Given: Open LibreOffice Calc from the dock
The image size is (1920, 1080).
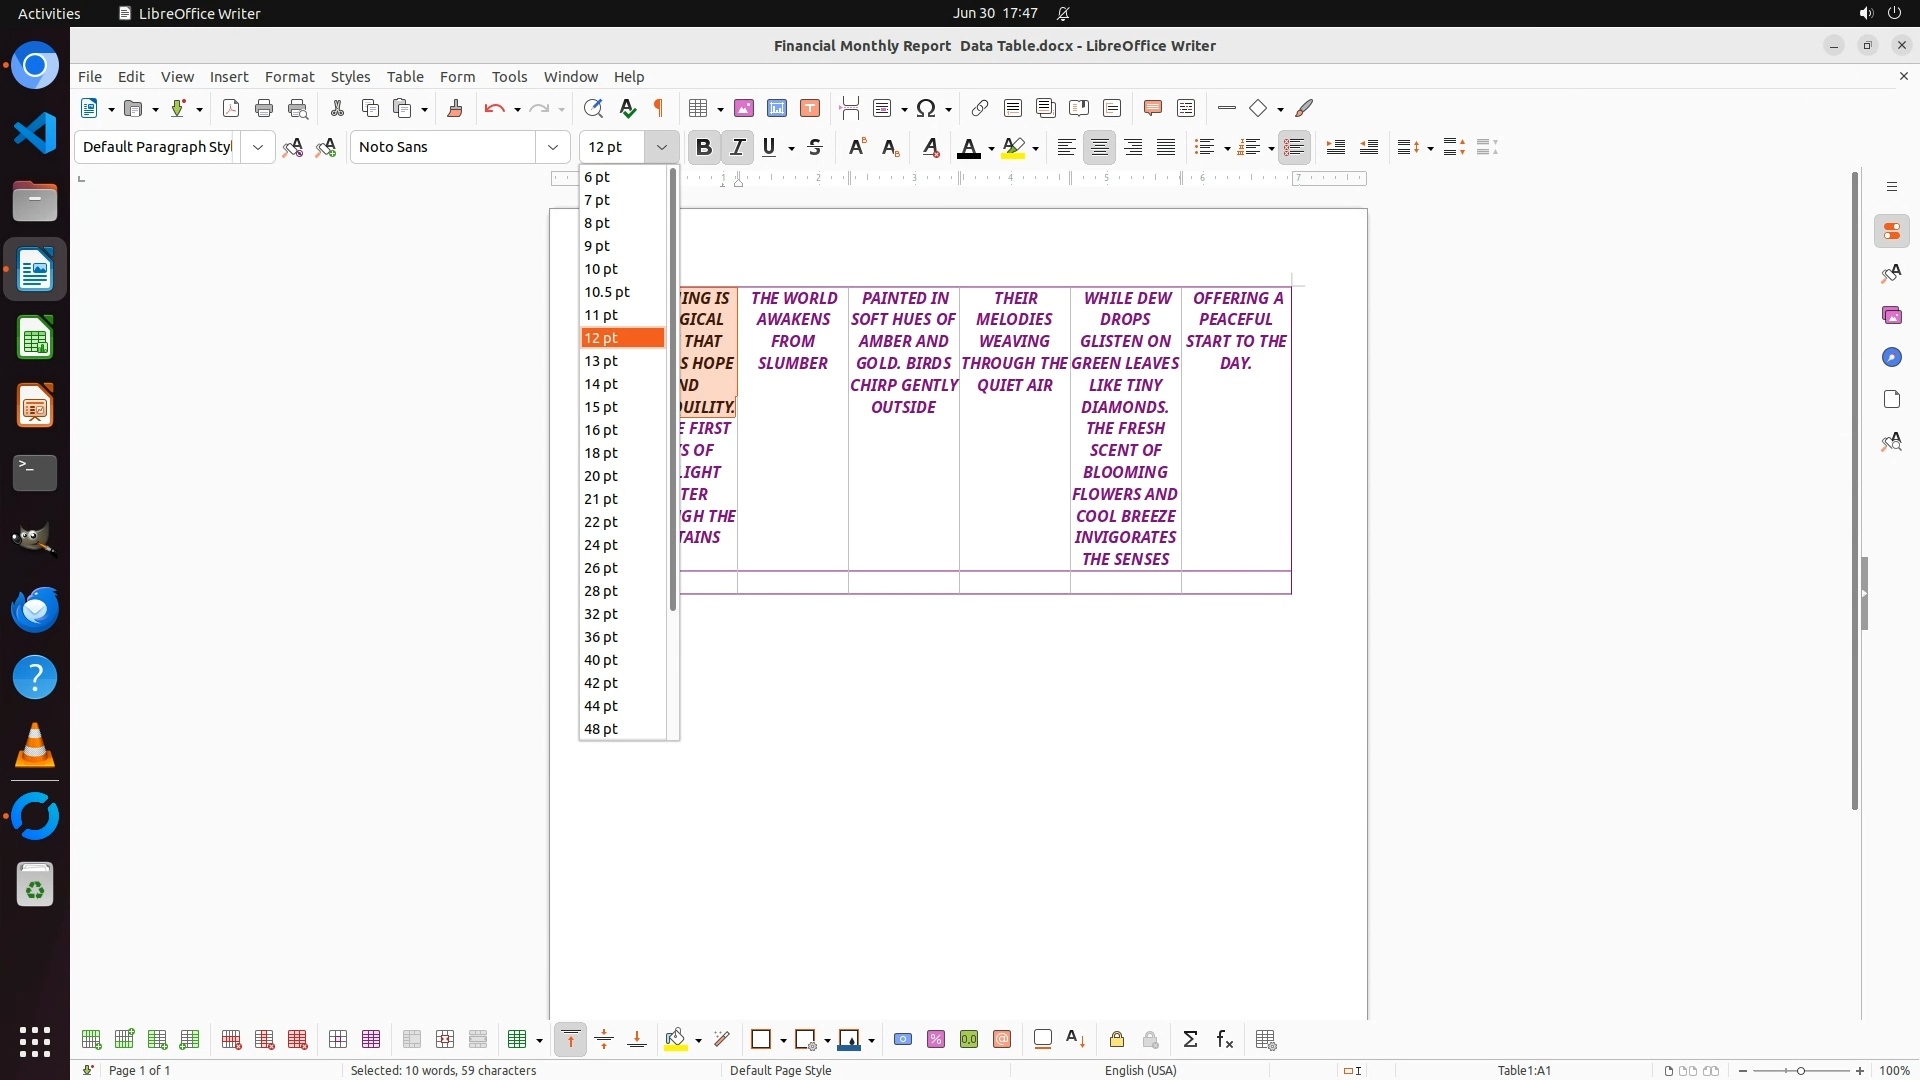Looking at the screenshot, I should coord(35,338).
